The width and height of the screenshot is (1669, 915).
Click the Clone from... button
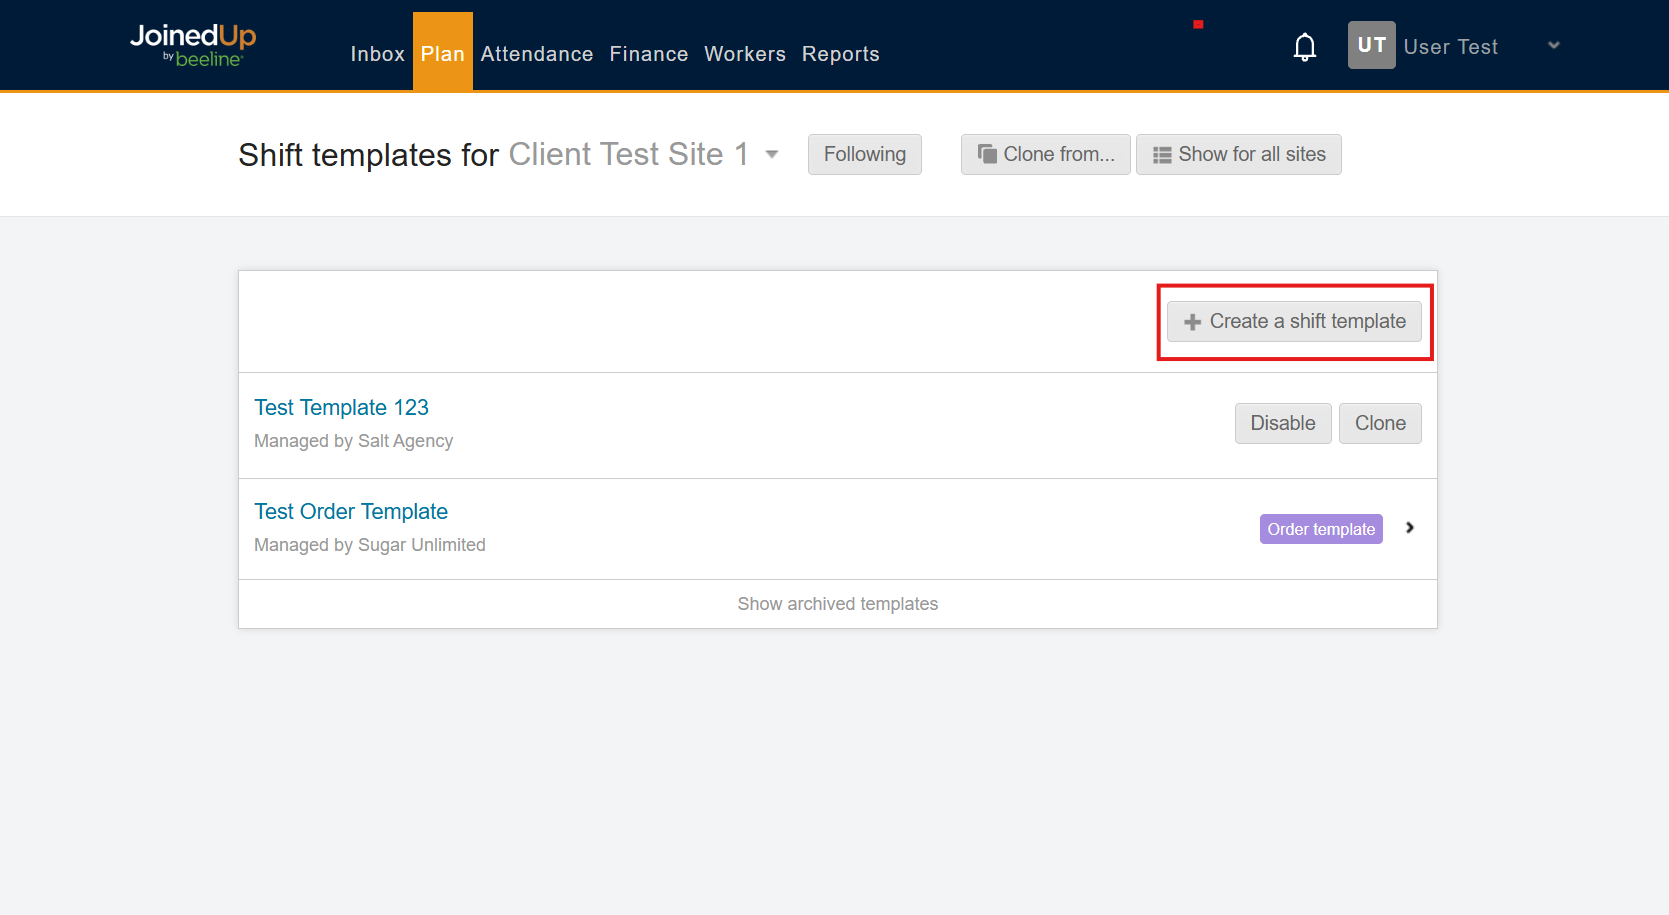click(1045, 154)
